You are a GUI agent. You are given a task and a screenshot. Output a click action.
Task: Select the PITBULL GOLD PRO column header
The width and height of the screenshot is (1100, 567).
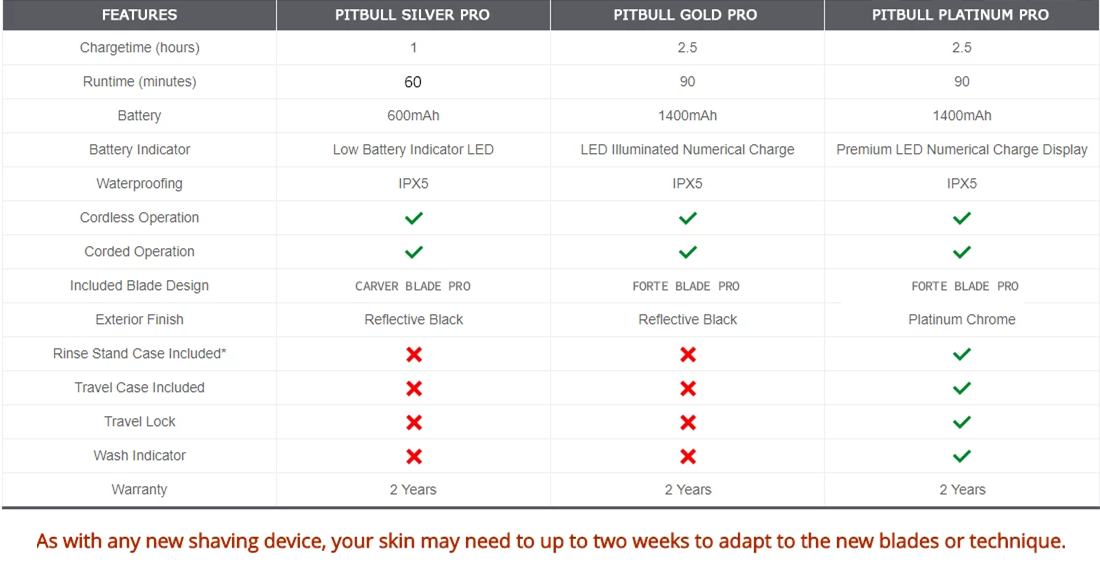(688, 15)
